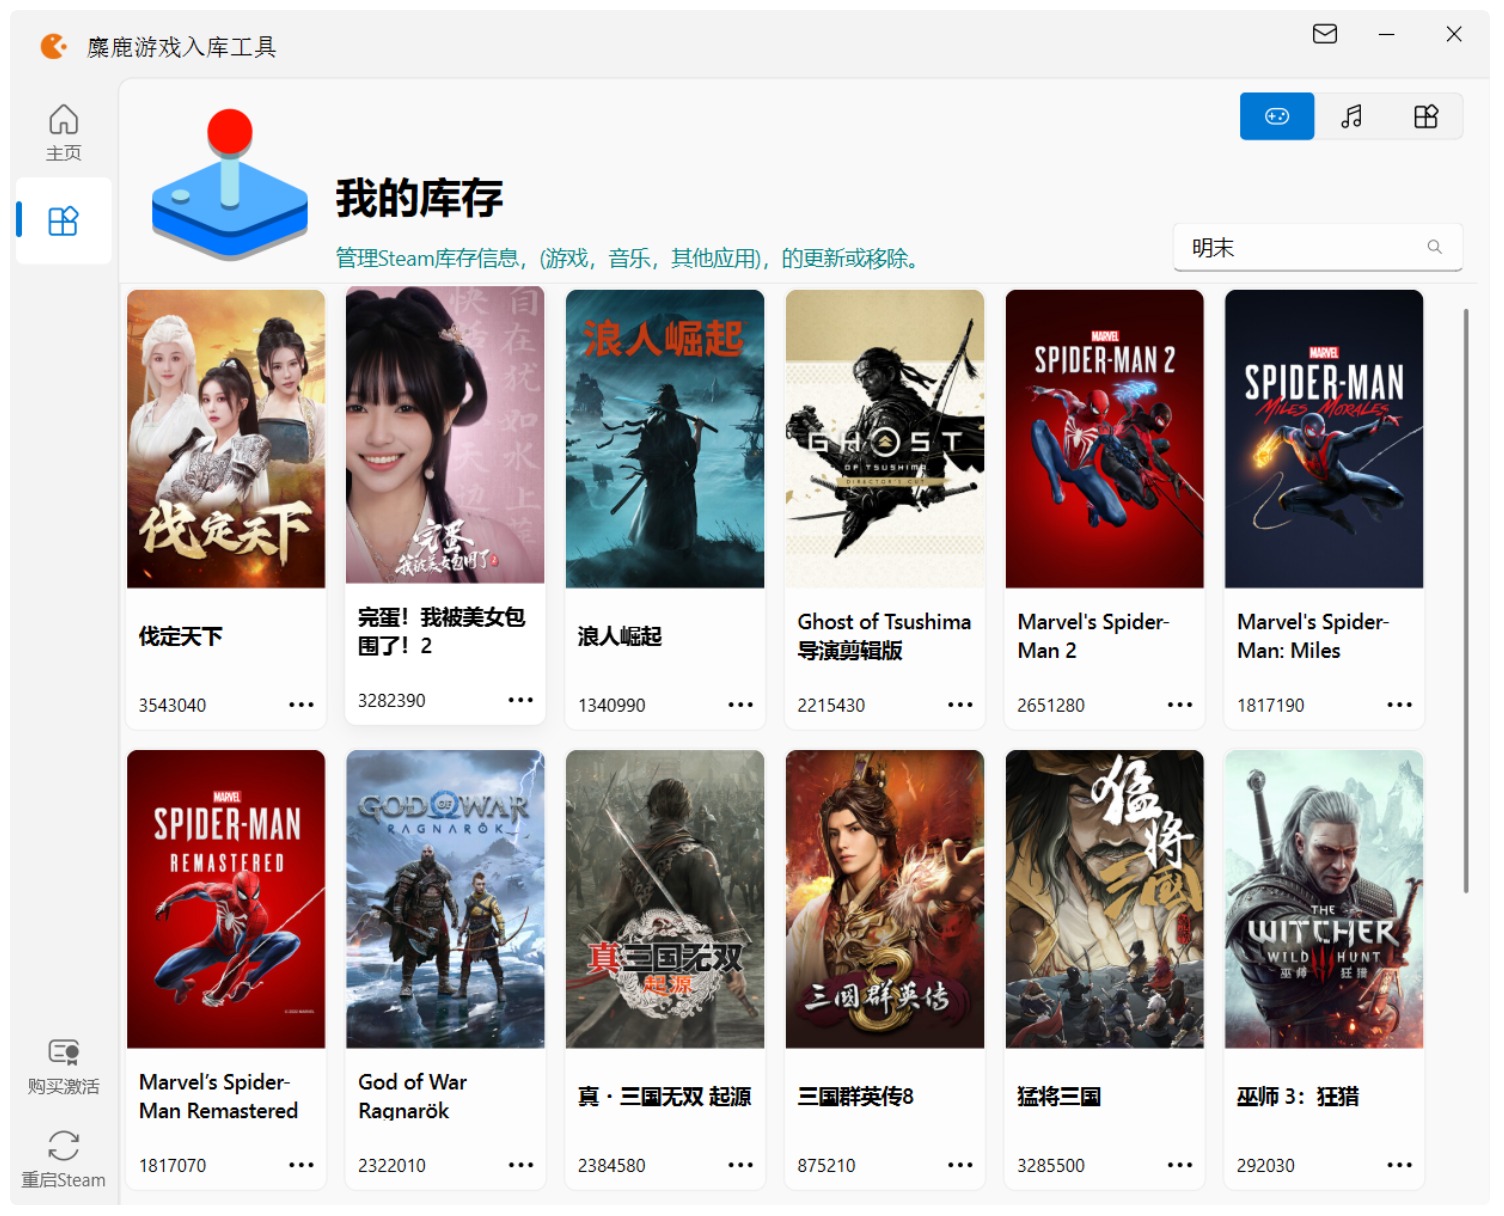
Task: Select the 完蛋！我被美女包围了！2 cover art
Action: click(445, 434)
